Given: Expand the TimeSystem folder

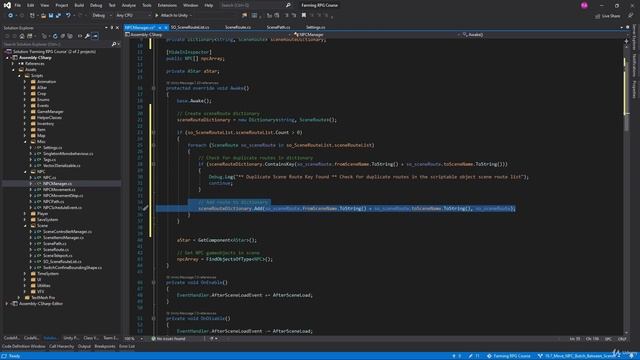Looking at the screenshot, I should [x=25, y=274].
